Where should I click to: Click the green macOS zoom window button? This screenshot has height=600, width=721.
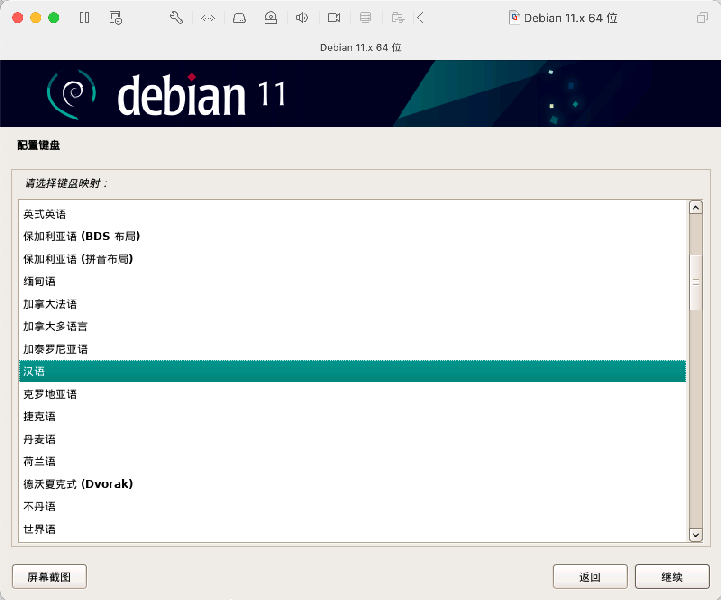54,18
